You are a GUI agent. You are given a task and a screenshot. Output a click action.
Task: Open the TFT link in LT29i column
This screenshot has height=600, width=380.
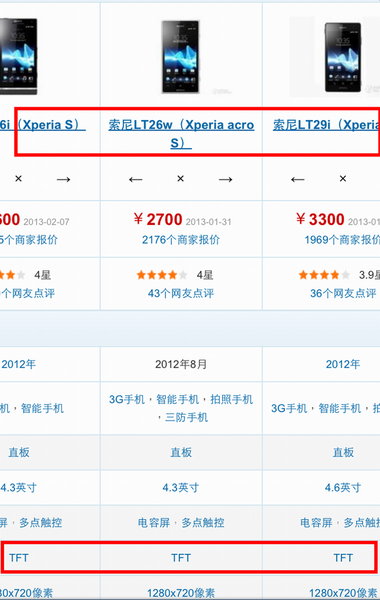pos(343,558)
